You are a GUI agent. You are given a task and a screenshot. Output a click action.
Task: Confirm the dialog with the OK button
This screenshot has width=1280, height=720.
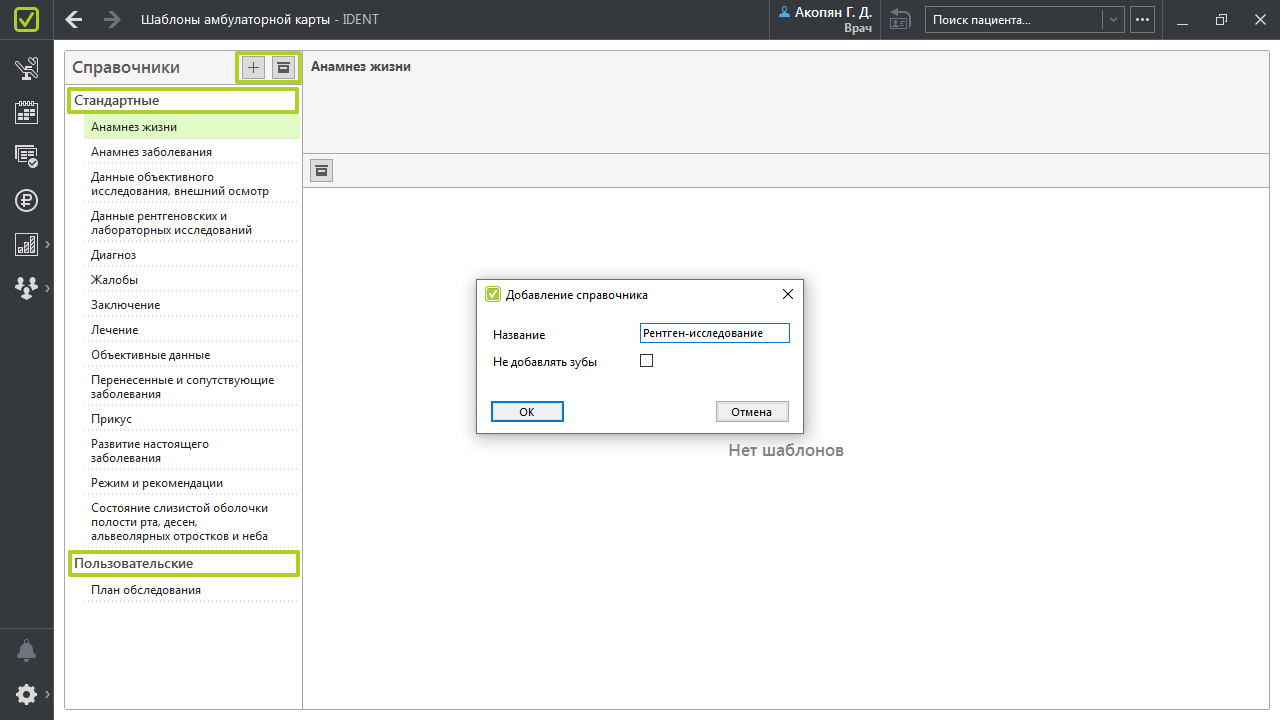527,412
